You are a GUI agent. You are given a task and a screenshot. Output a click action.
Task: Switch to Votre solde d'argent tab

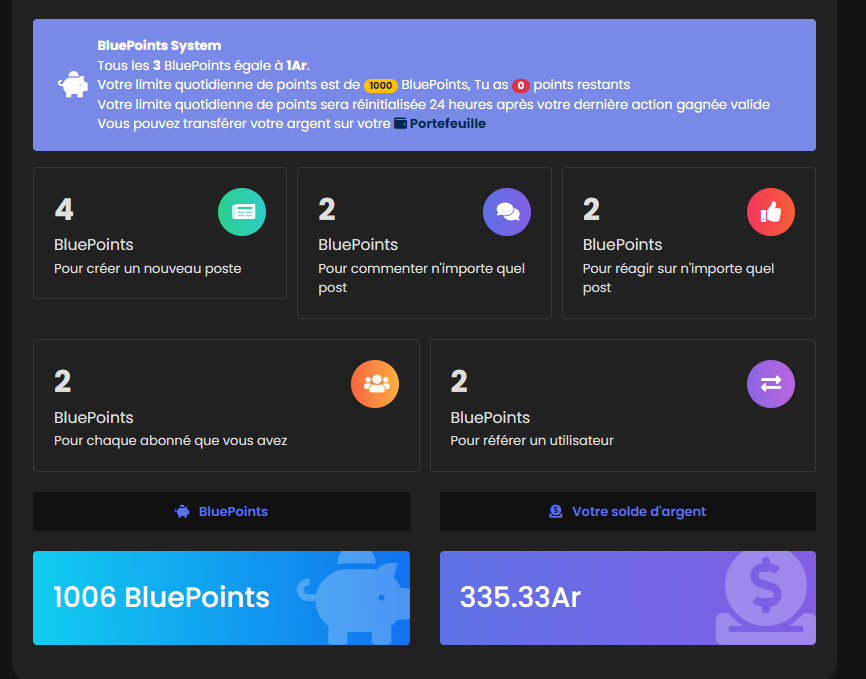(627, 511)
